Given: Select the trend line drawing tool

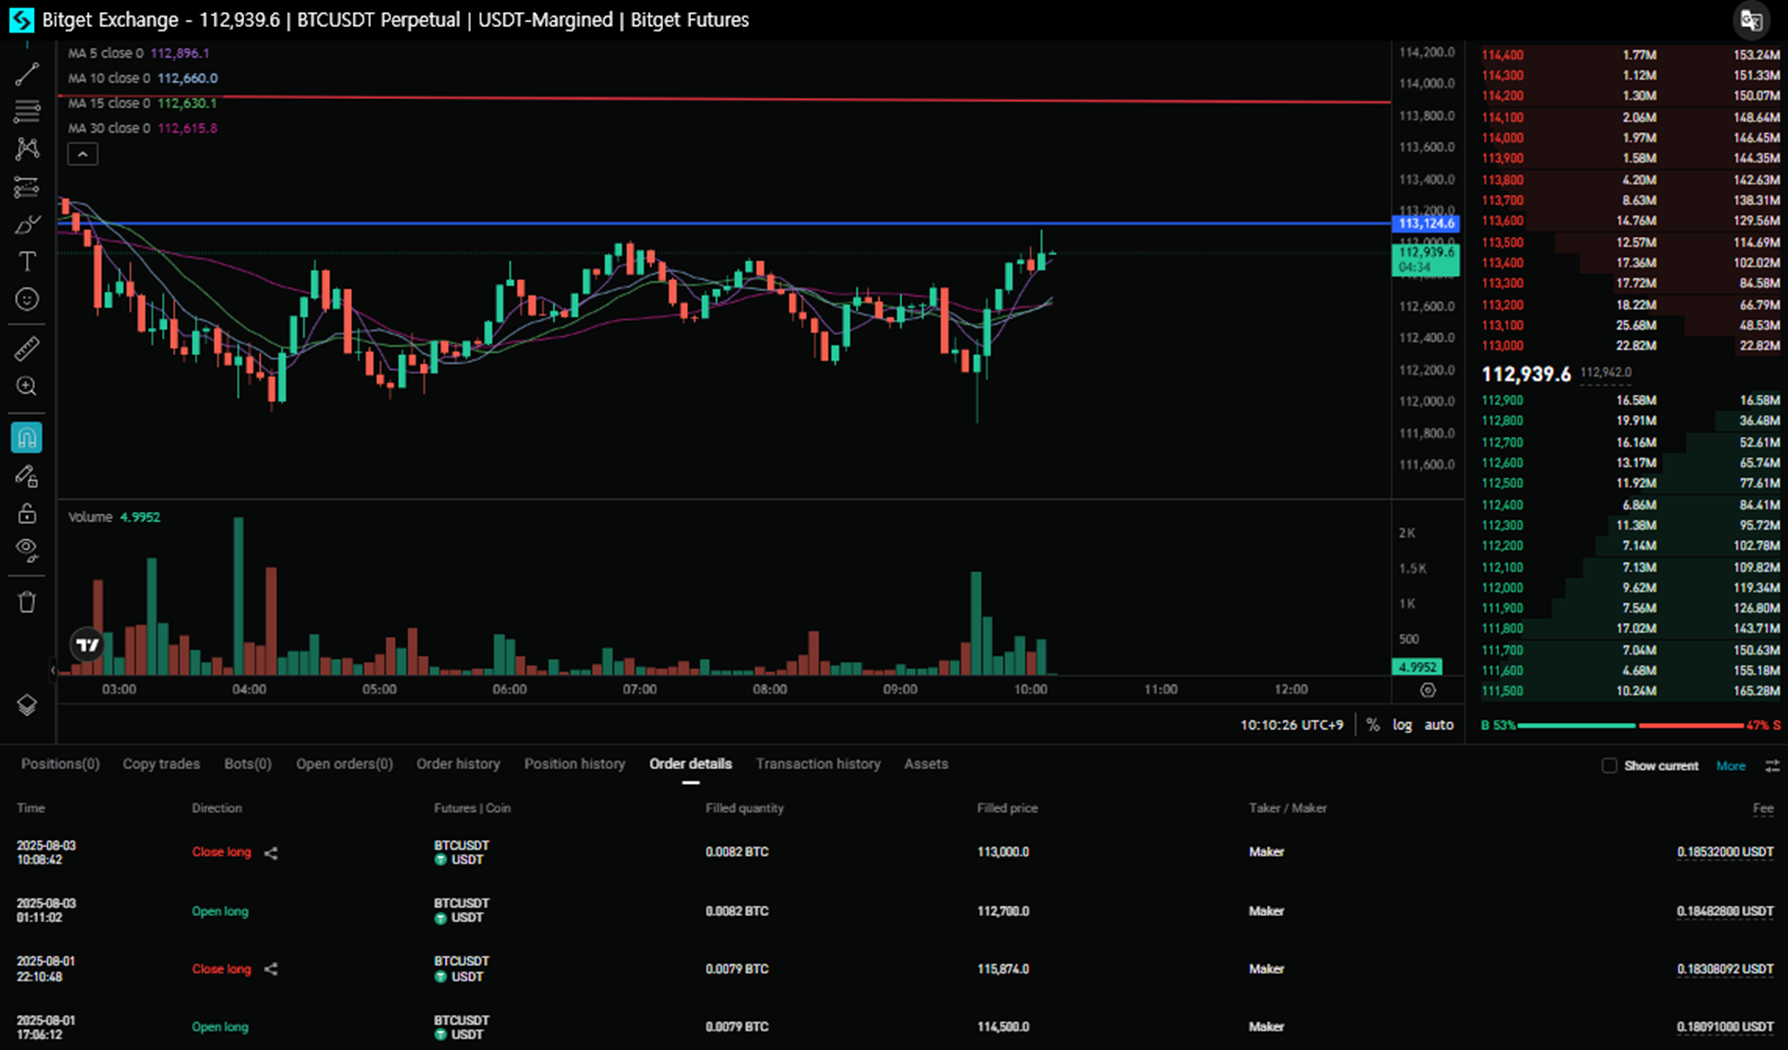Looking at the screenshot, I should point(27,74).
